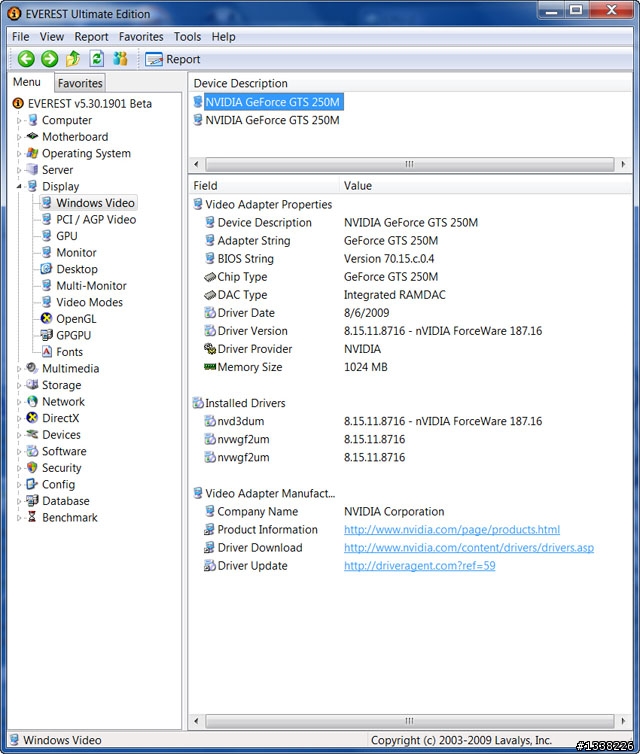The width and height of the screenshot is (640, 754).
Task: Click the Monitor icon in the tree
Action: point(46,252)
